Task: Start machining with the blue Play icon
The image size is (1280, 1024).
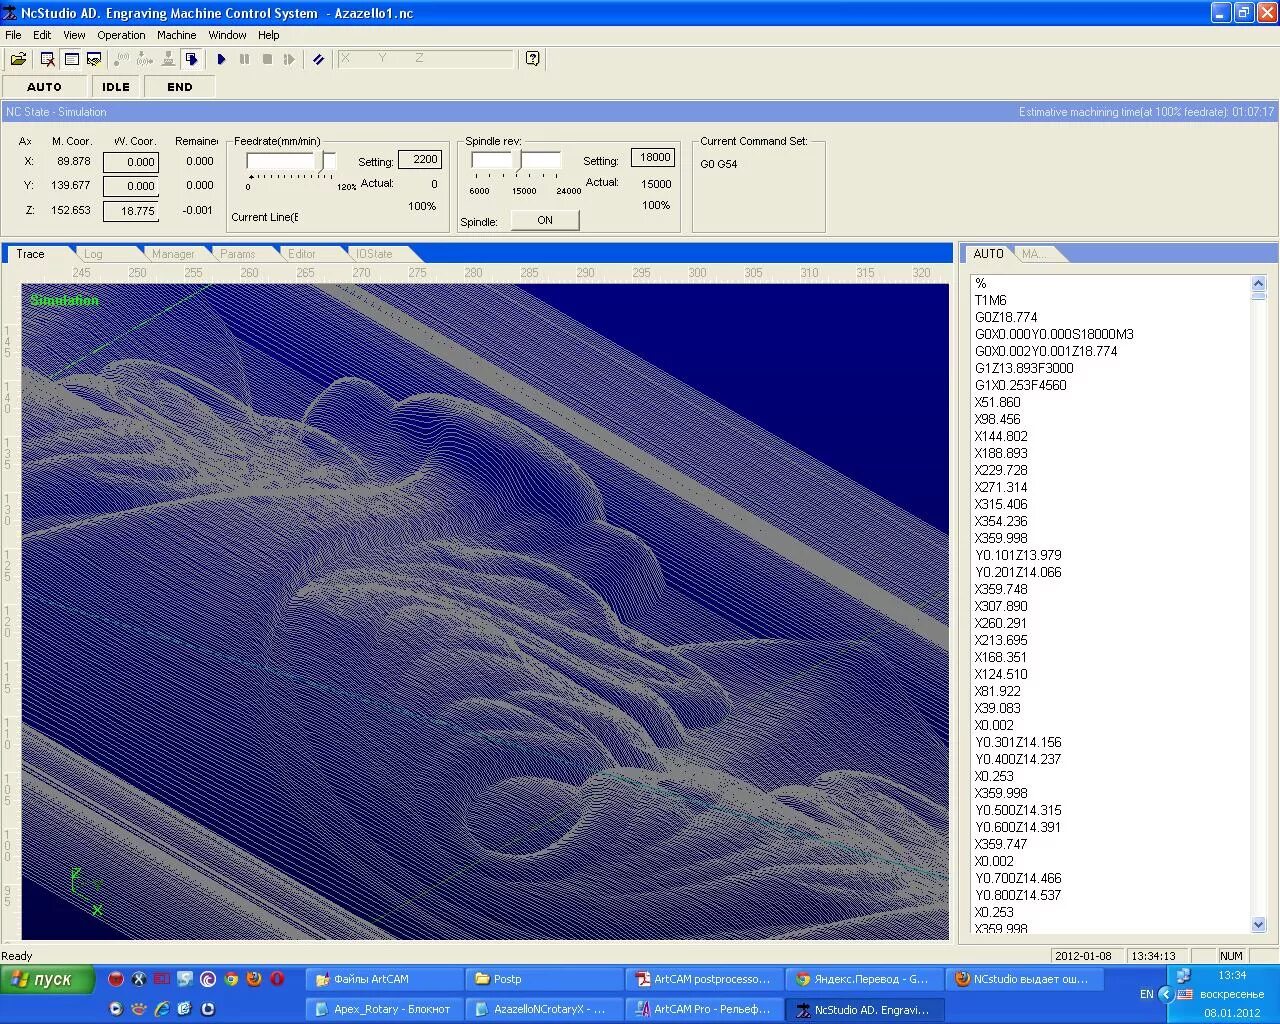Action: click(221, 59)
